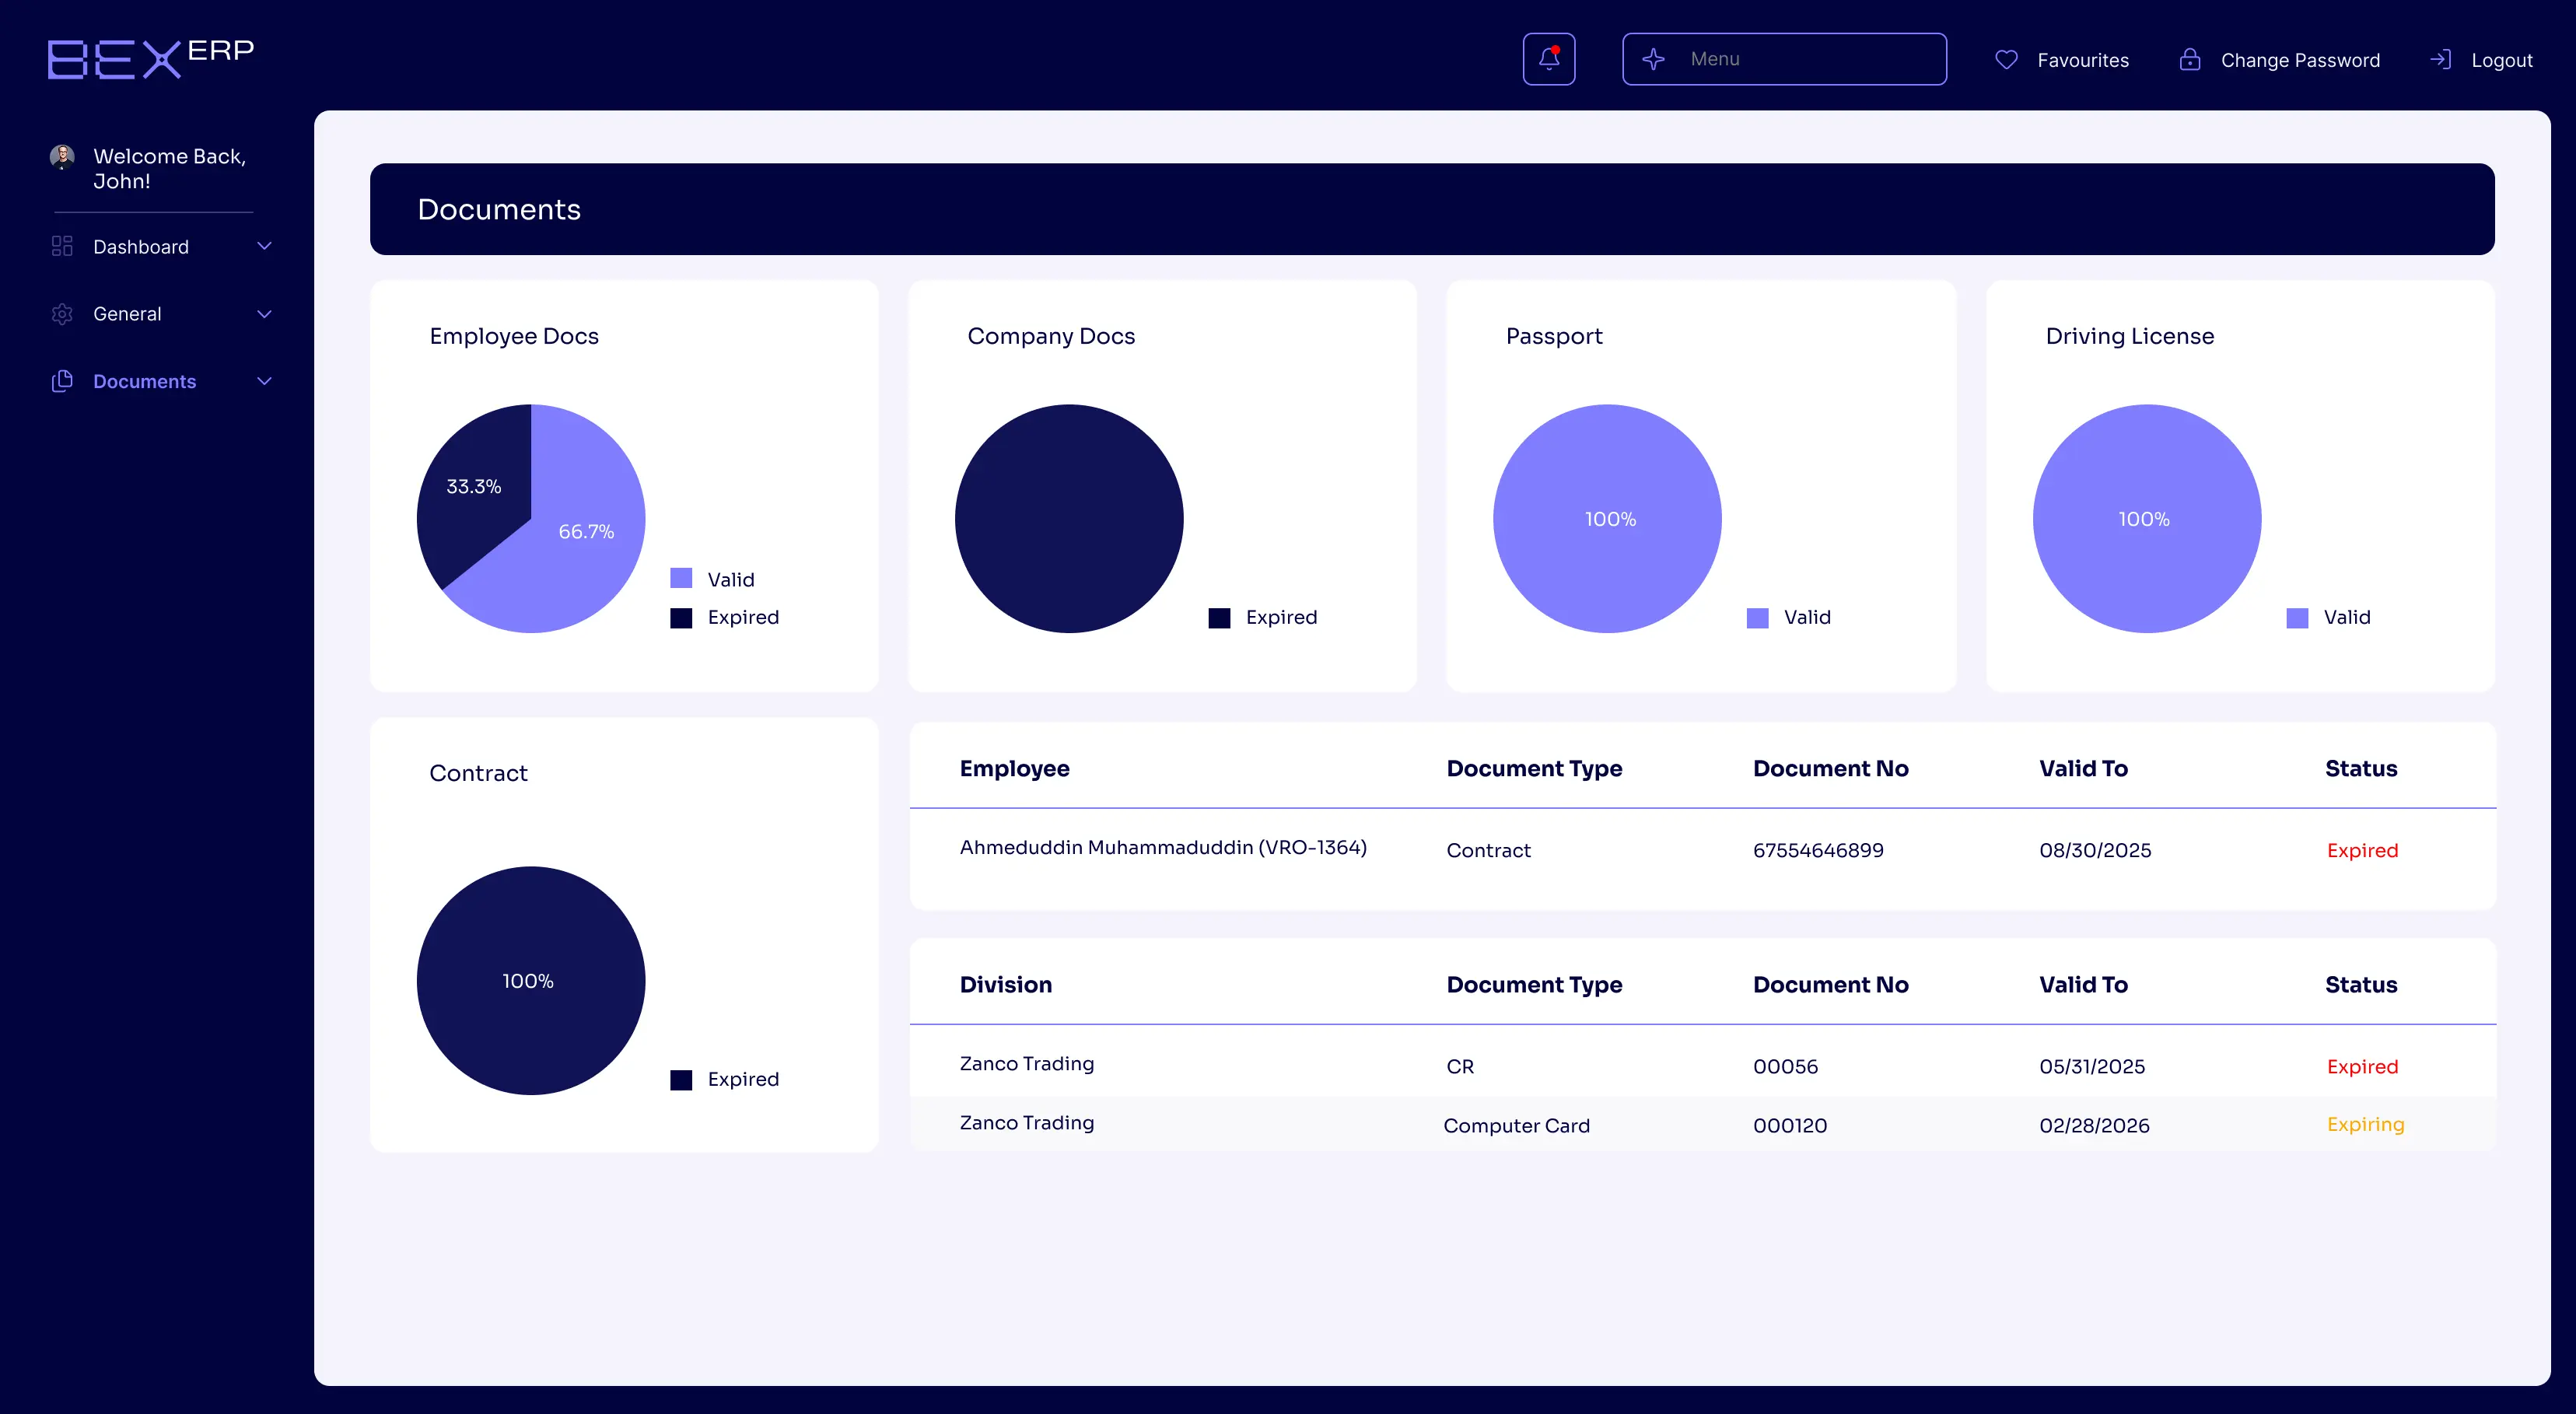Select the General settings gear icon
2576x1414 pixels.
[62, 314]
